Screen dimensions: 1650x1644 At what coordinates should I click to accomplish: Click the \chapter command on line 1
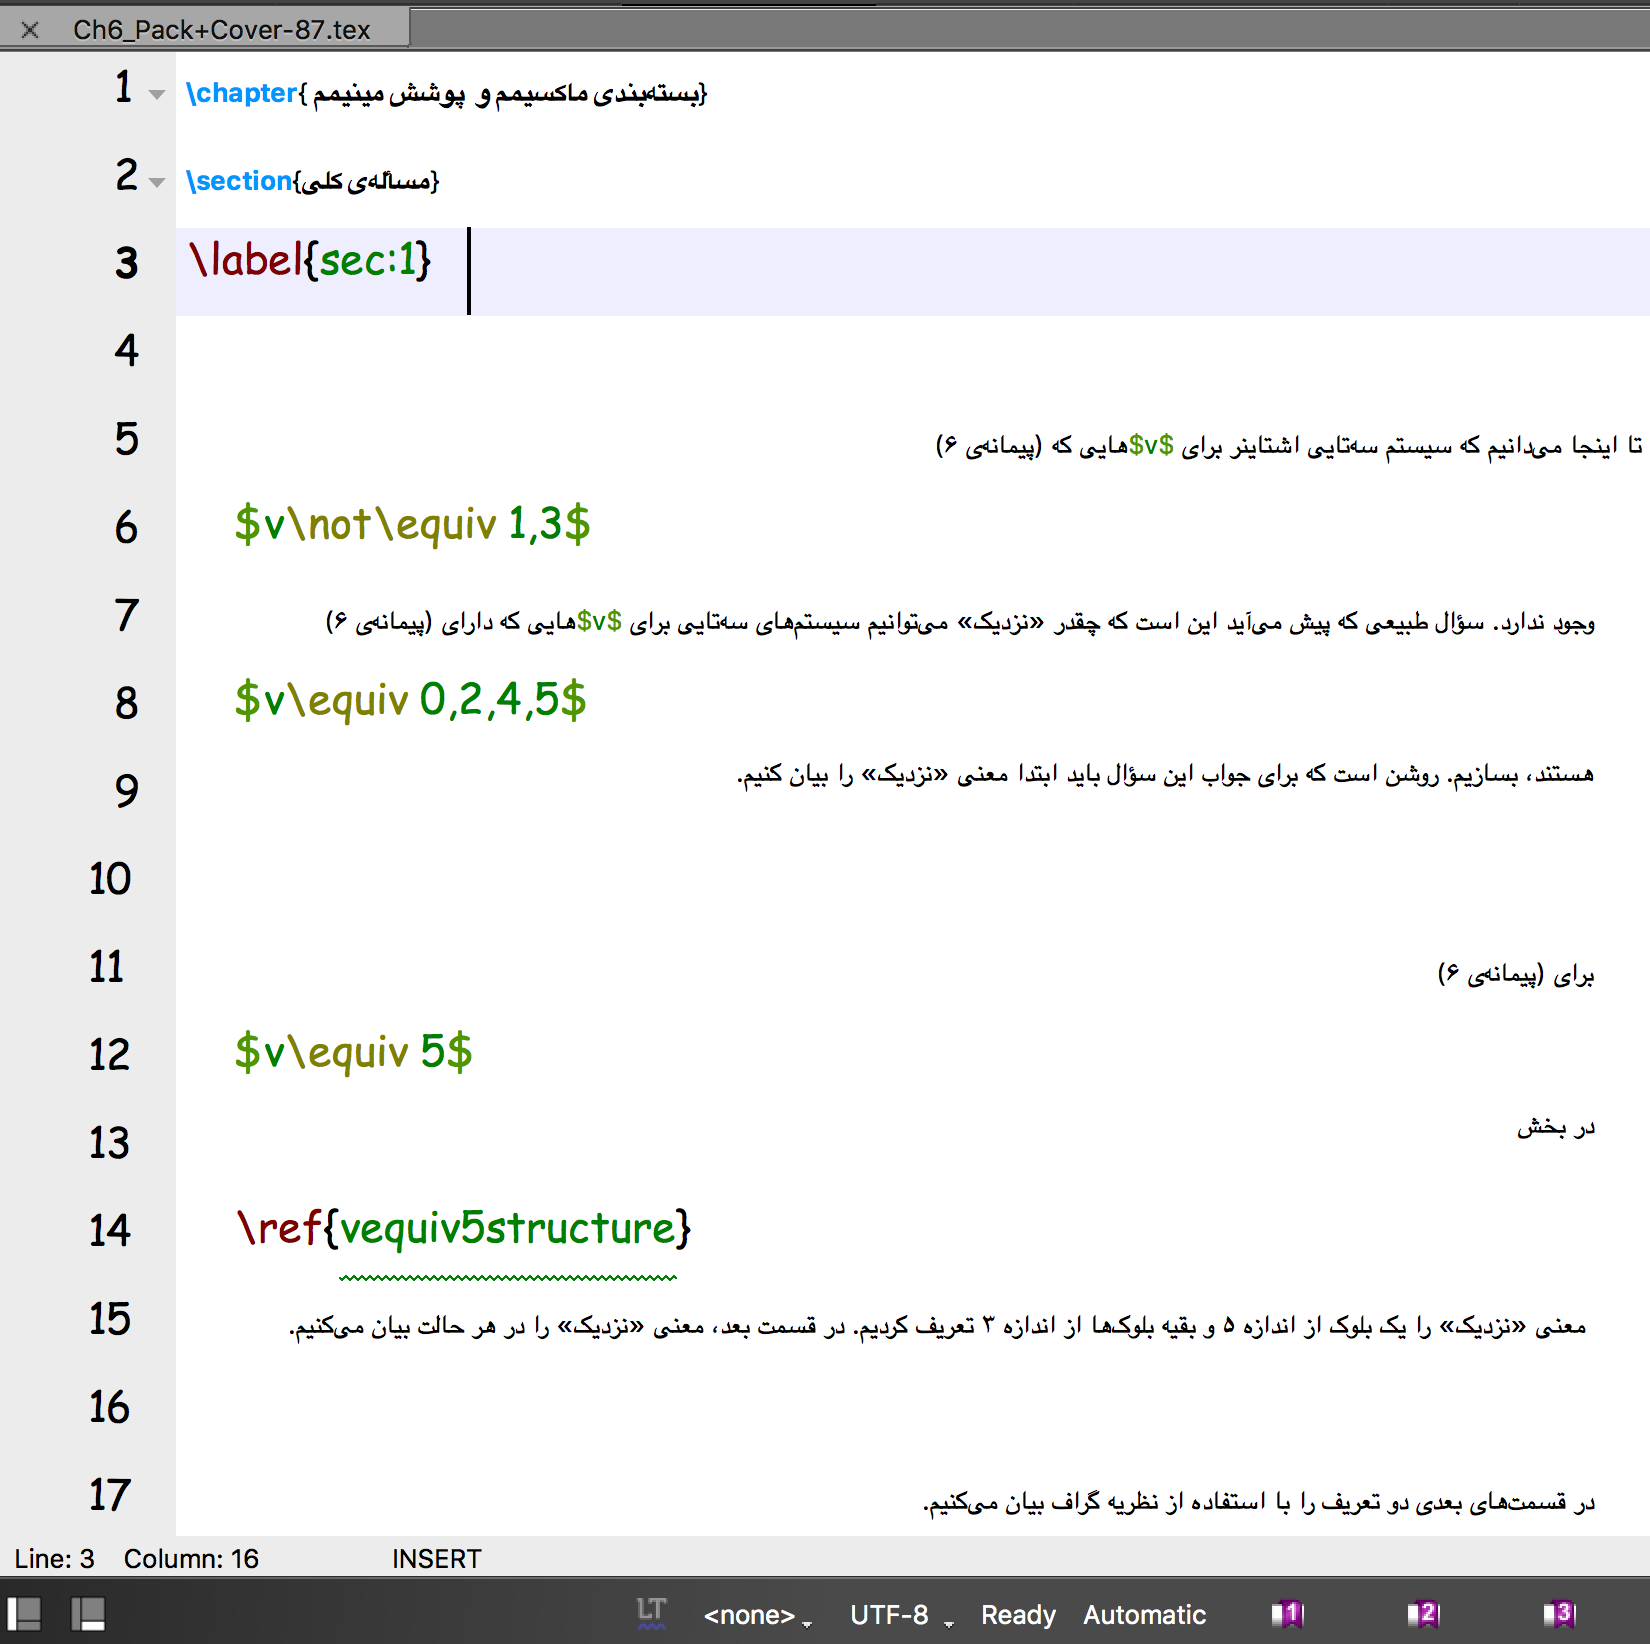(x=242, y=93)
